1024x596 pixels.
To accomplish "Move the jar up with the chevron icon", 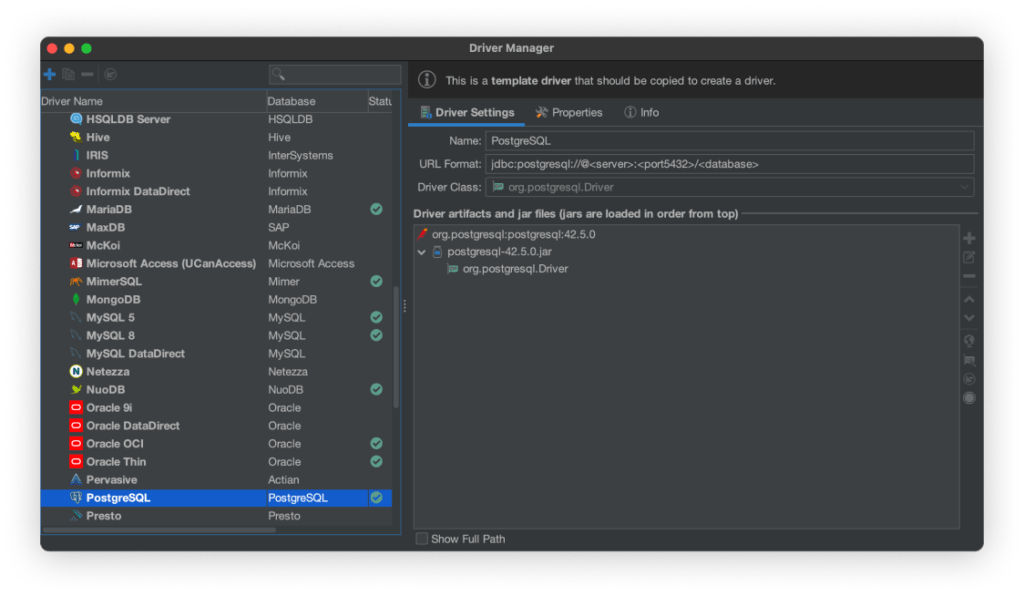I will tap(969, 299).
